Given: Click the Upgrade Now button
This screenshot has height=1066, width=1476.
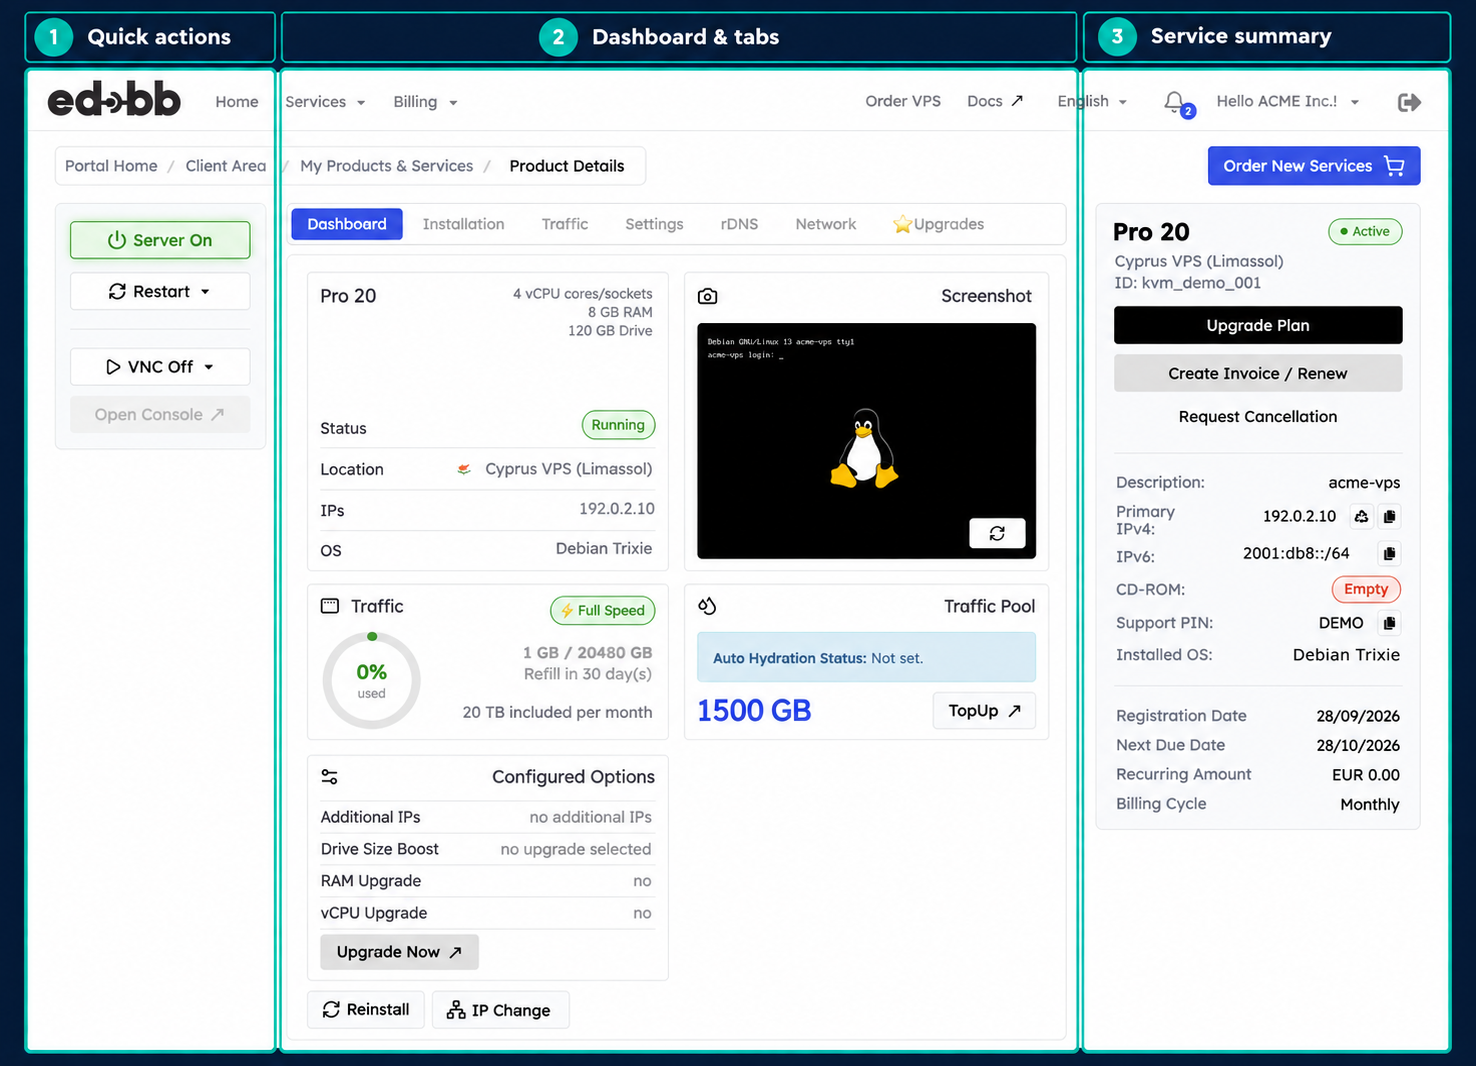Looking at the screenshot, I should [399, 952].
